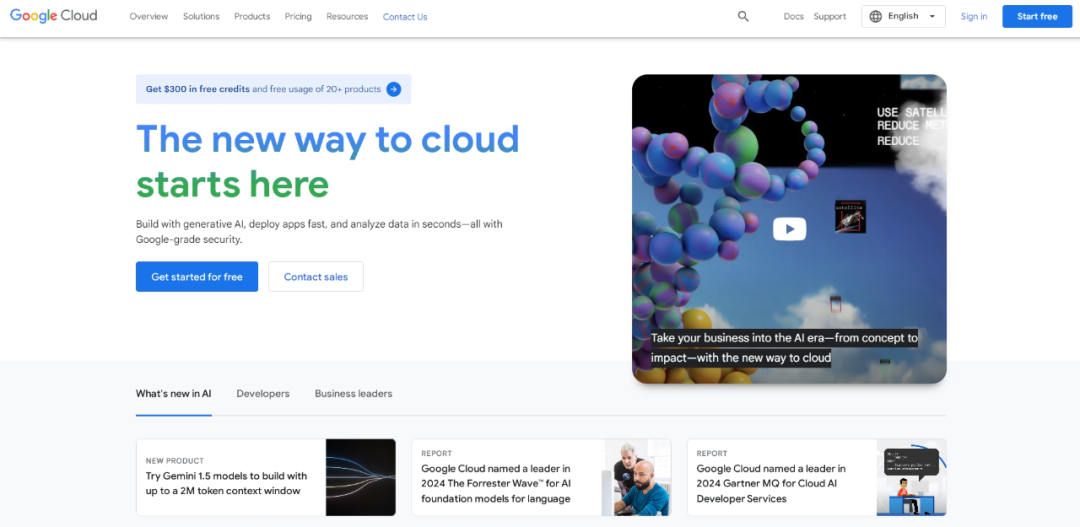
Task: Open the Pricing menu
Action: 298,17
